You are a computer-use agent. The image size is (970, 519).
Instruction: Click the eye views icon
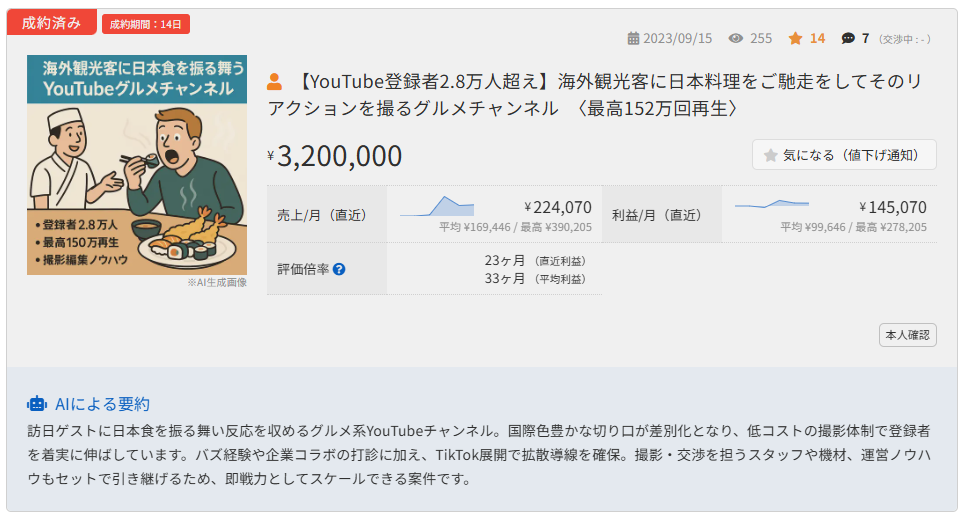pyautogui.click(x=736, y=38)
